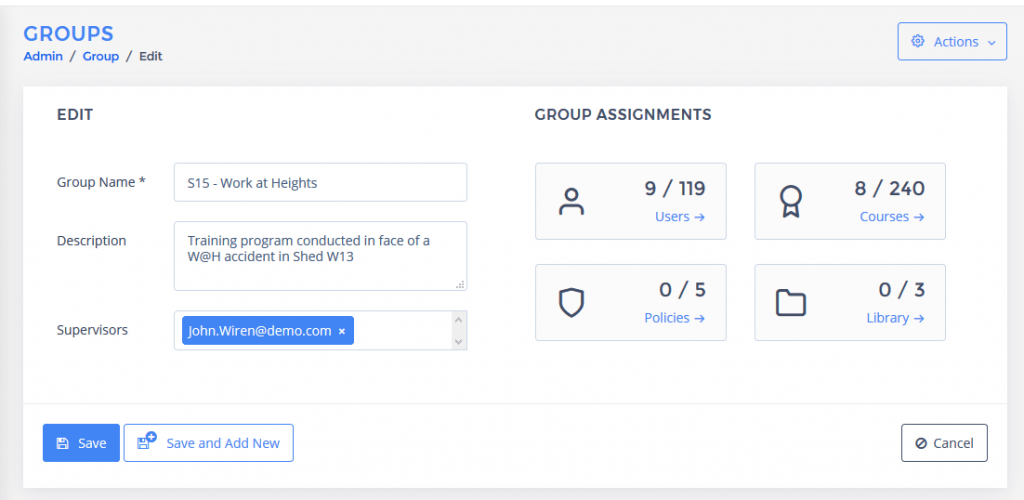Click the award ribbon icon in Courses card
1024x500 pixels.
tap(790, 202)
